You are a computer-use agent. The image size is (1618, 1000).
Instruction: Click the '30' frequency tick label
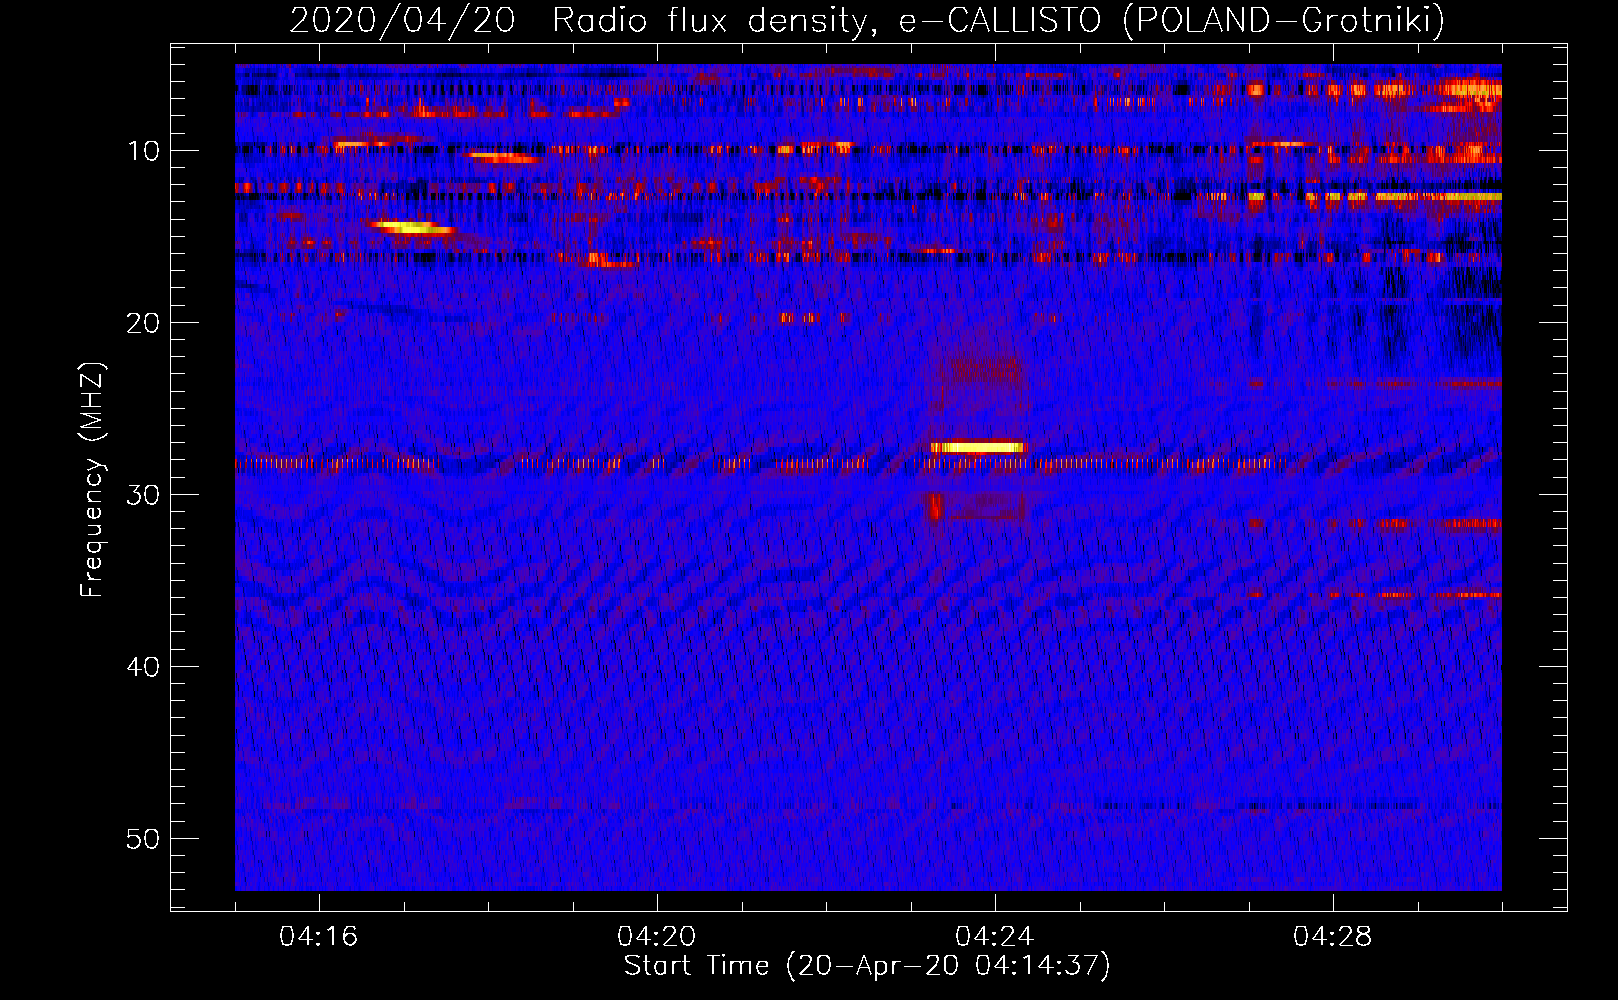[x=144, y=495]
